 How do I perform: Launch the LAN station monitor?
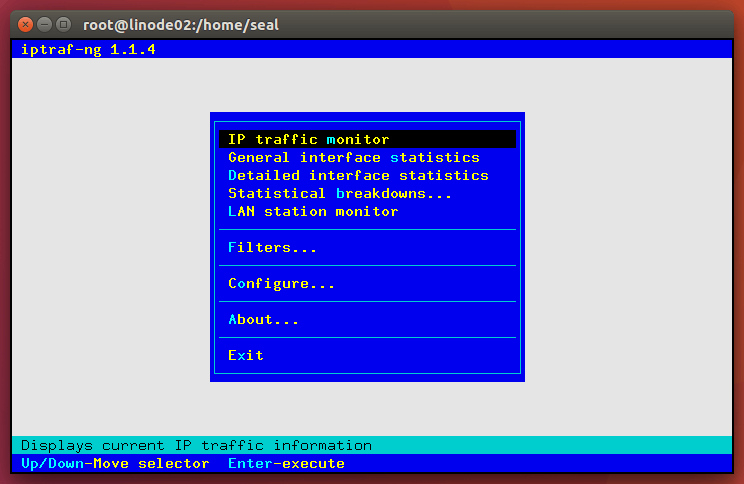[x=313, y=211]
